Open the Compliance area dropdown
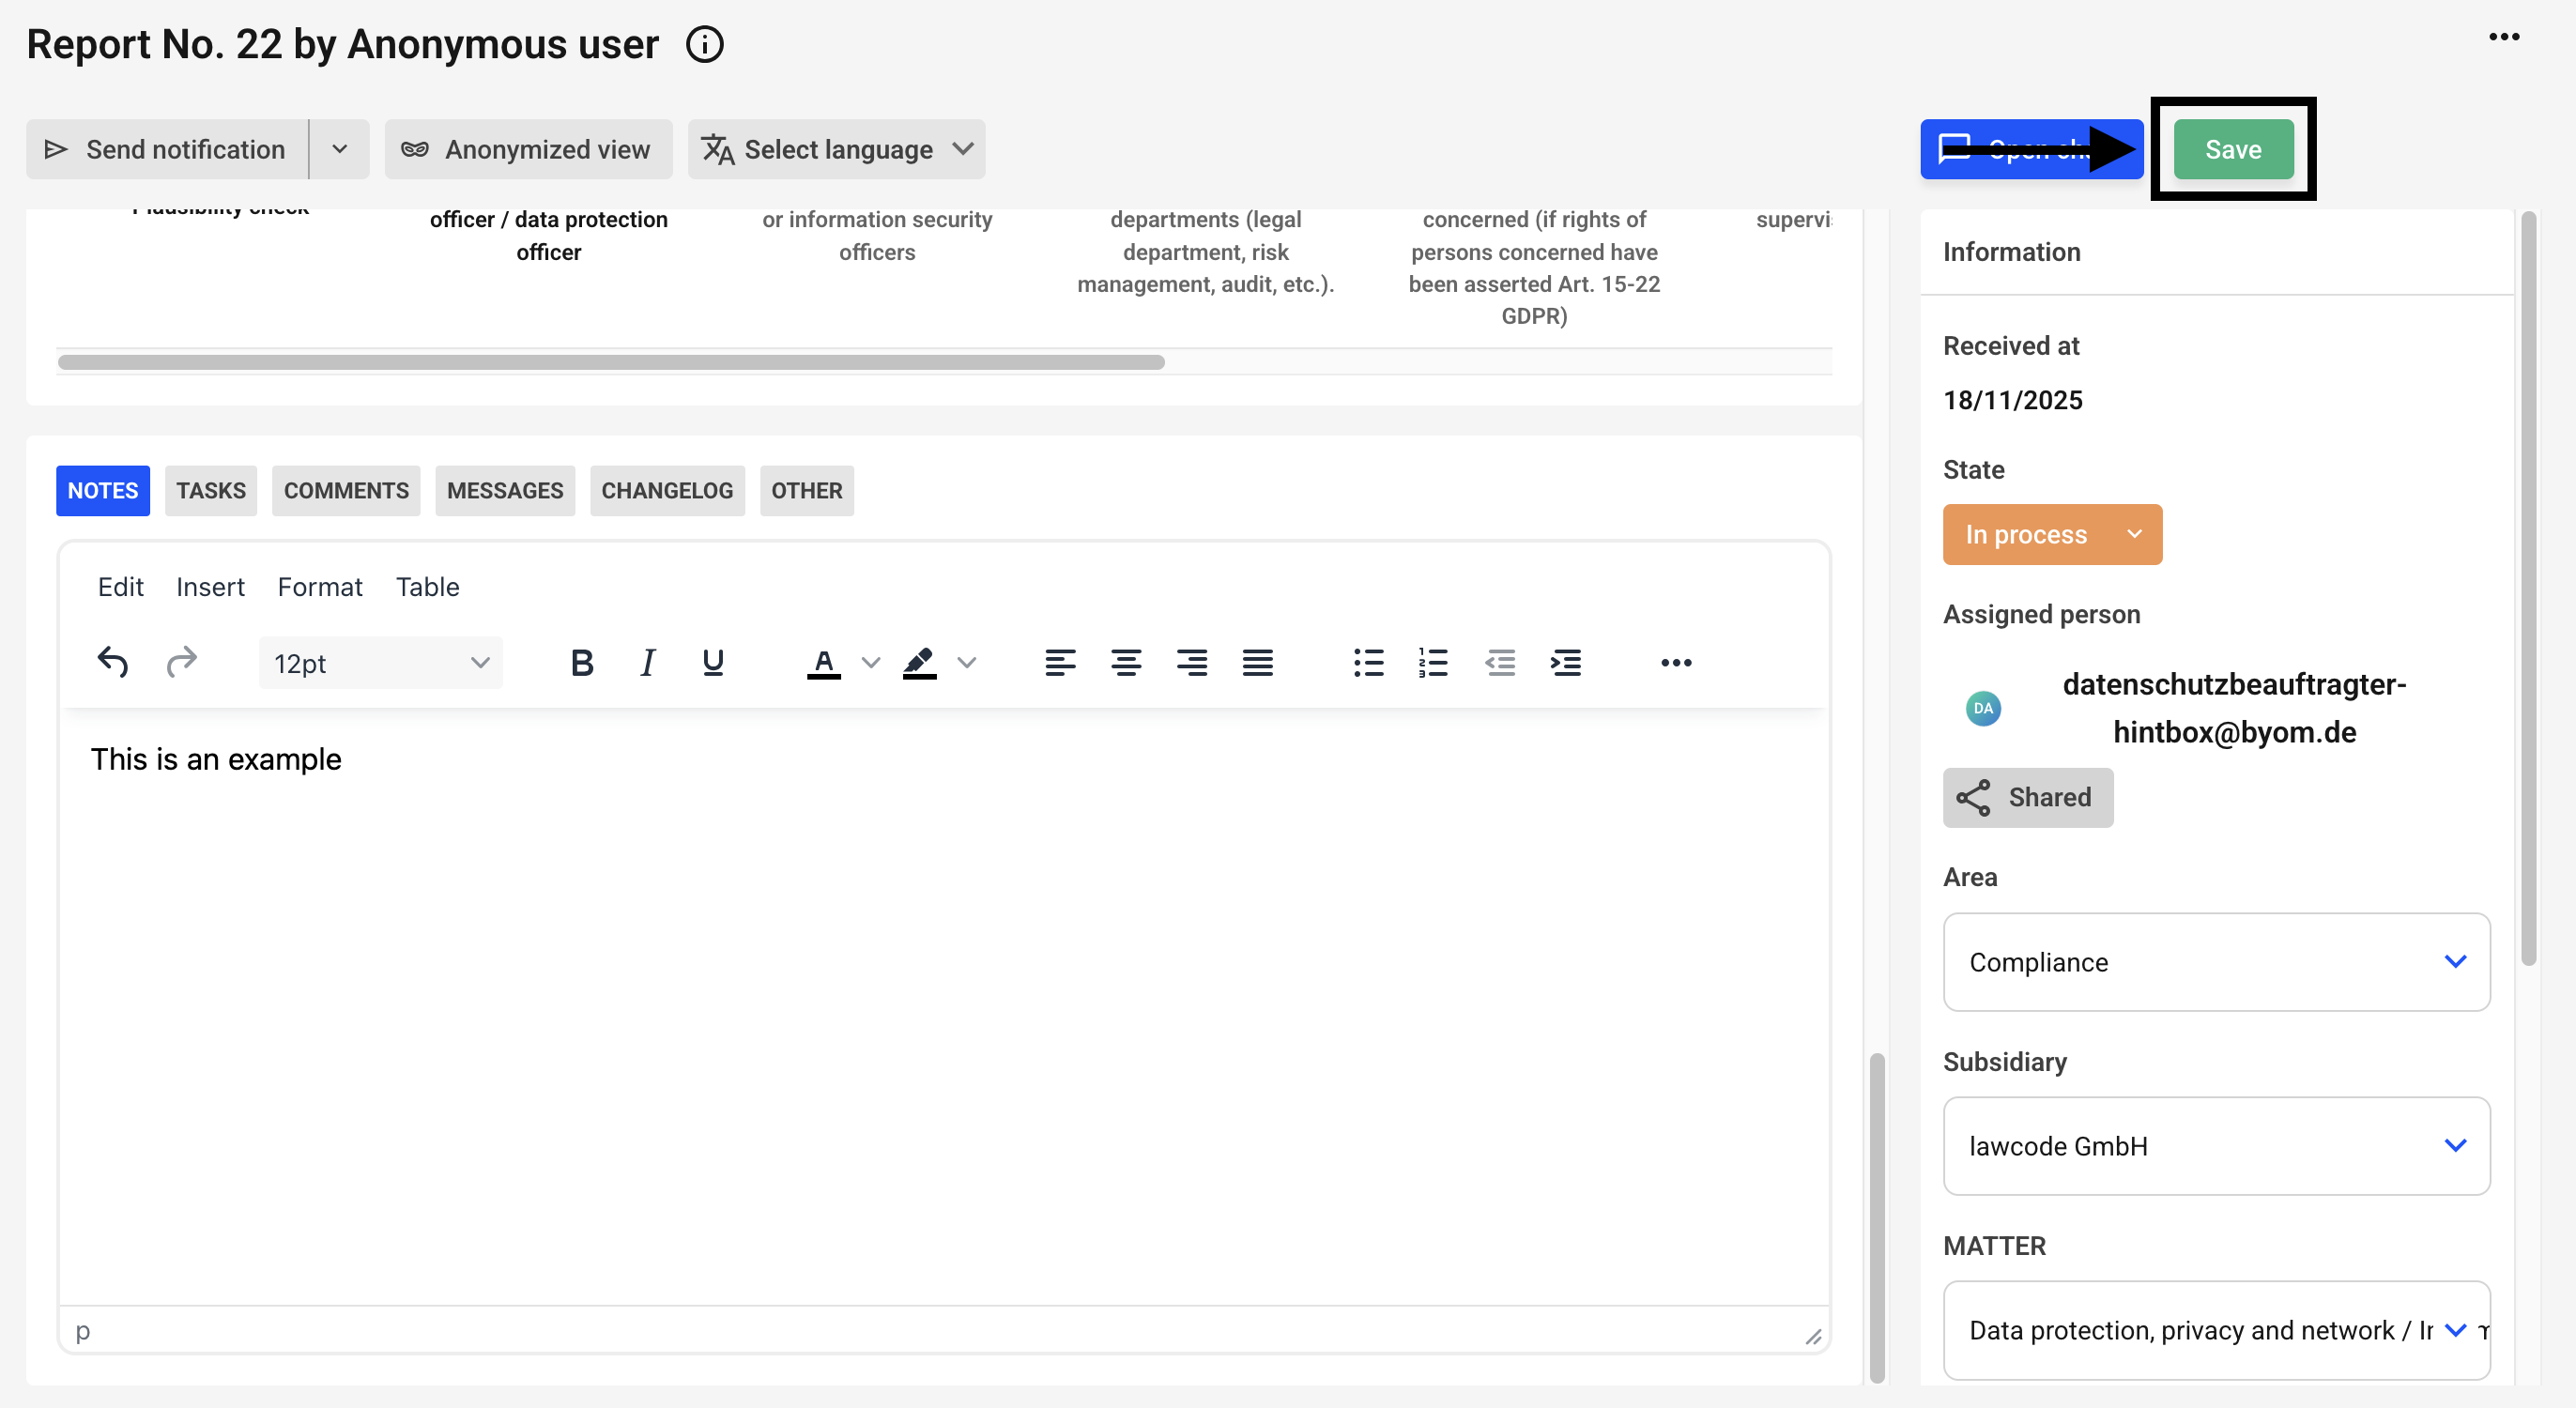The width and height of the screenshot is (2576, 1408). click(2215, 961)
